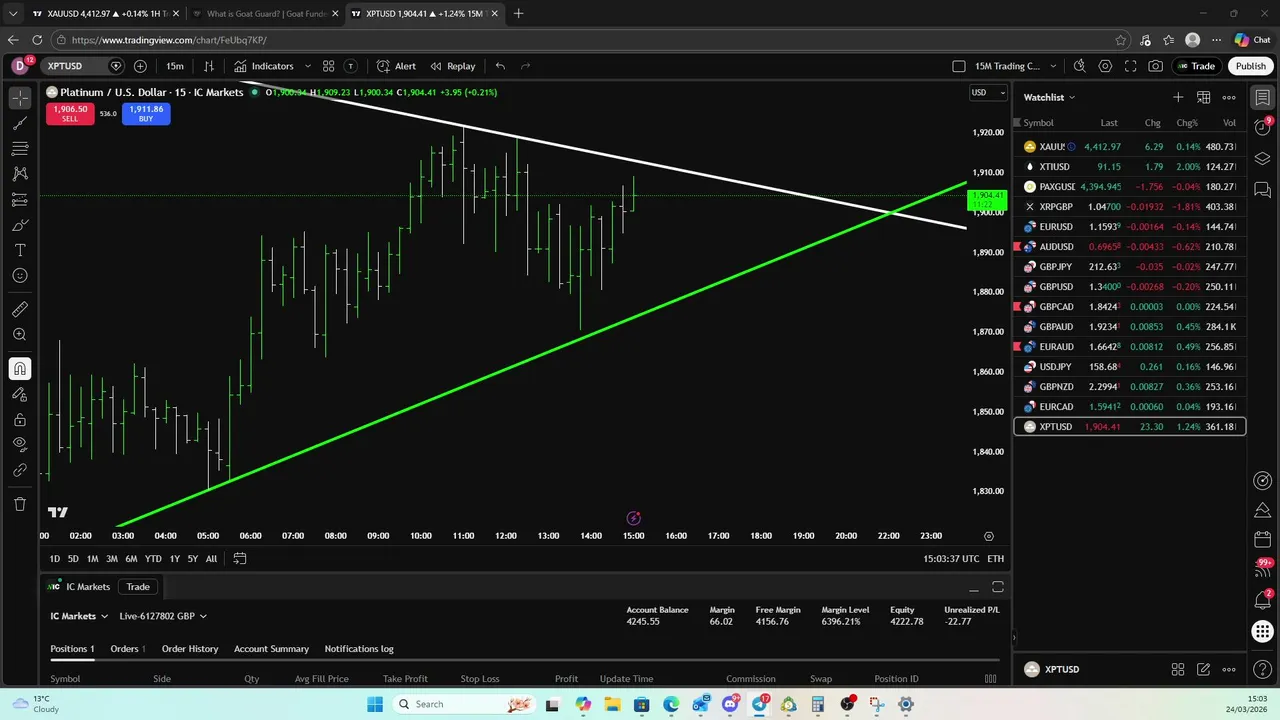Enter fullscreen chart mode

click(1130, 66)
